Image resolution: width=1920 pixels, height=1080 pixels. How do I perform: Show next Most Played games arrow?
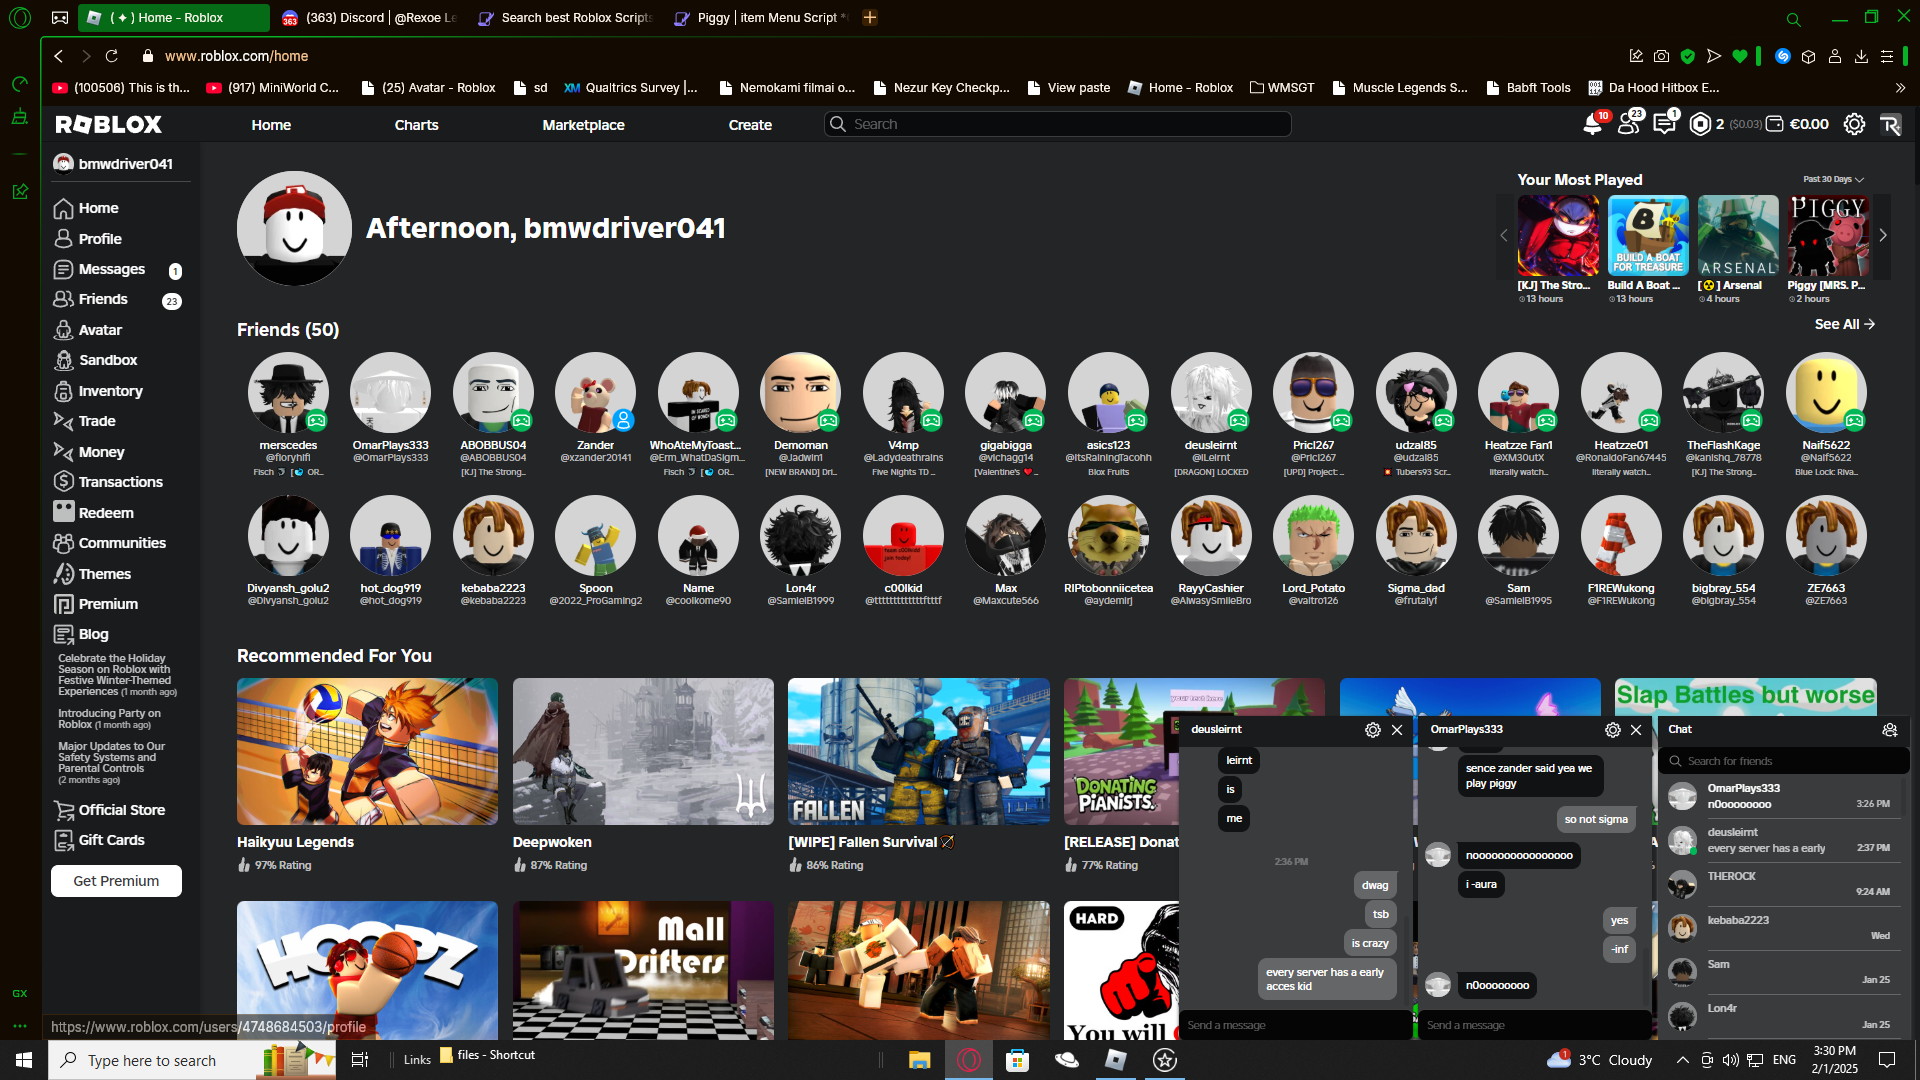[1883, 236]
